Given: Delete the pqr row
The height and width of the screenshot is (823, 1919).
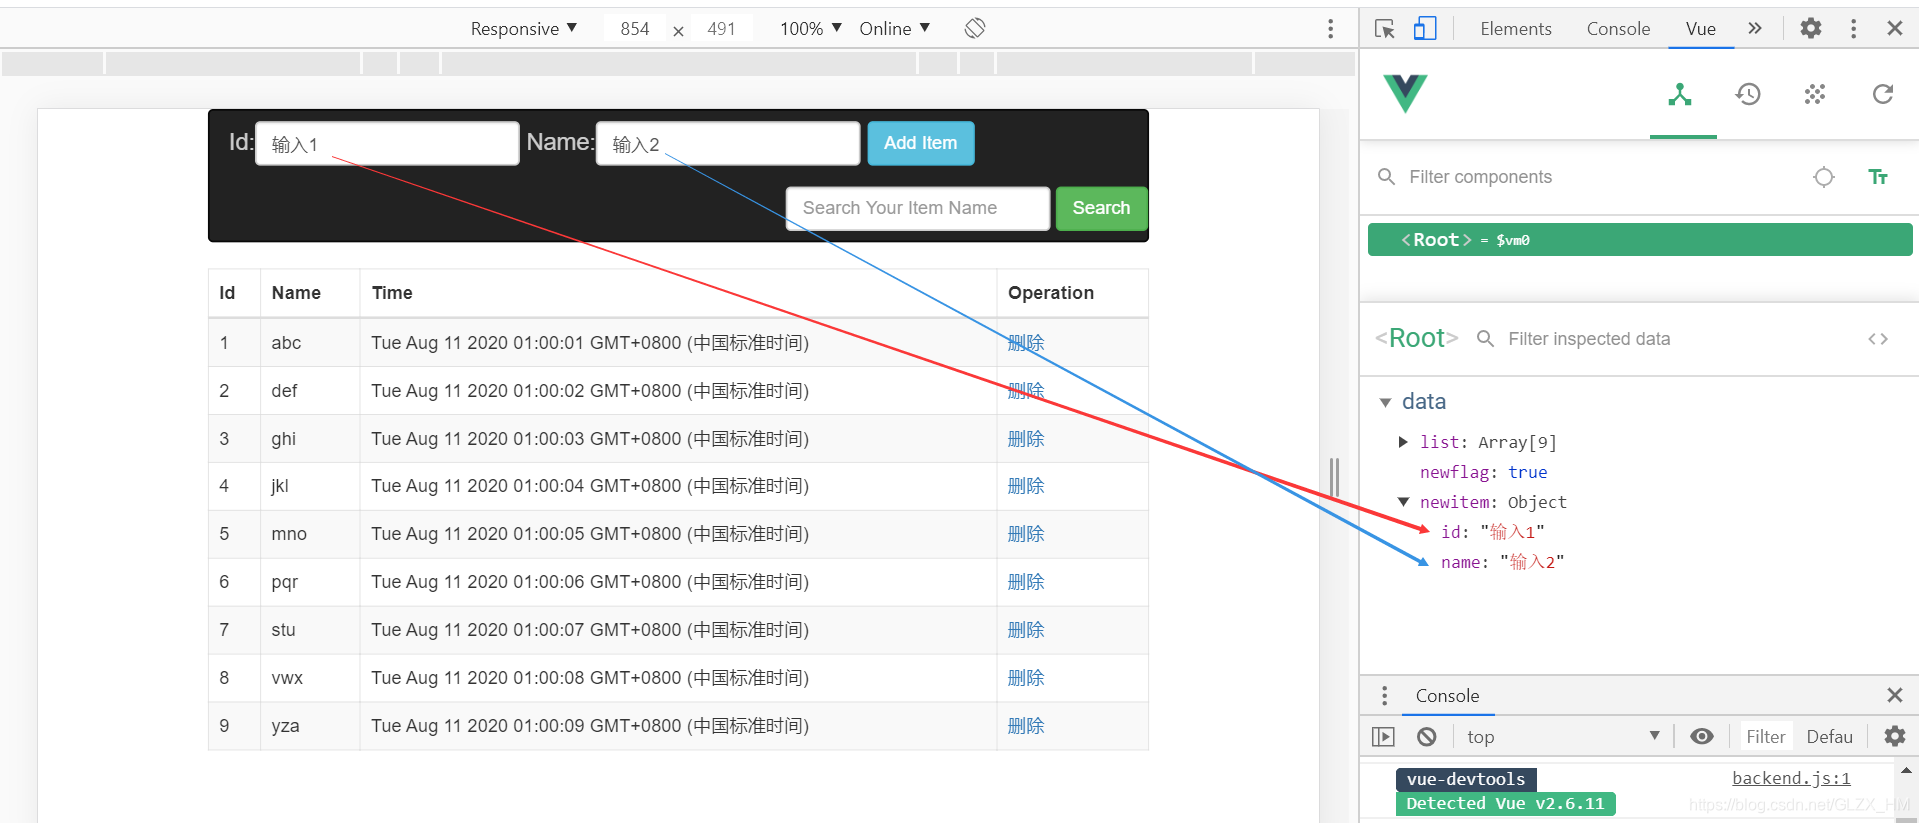Looking at the screenshot, I should coord(1026,582).
